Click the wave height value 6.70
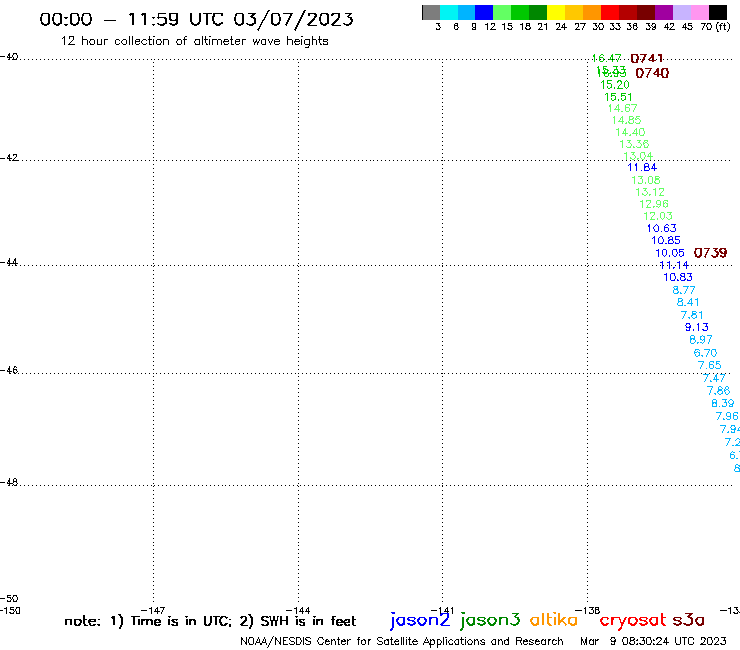Image resolution: width=740 pixels, height=650 pixels. coord(705,353)
